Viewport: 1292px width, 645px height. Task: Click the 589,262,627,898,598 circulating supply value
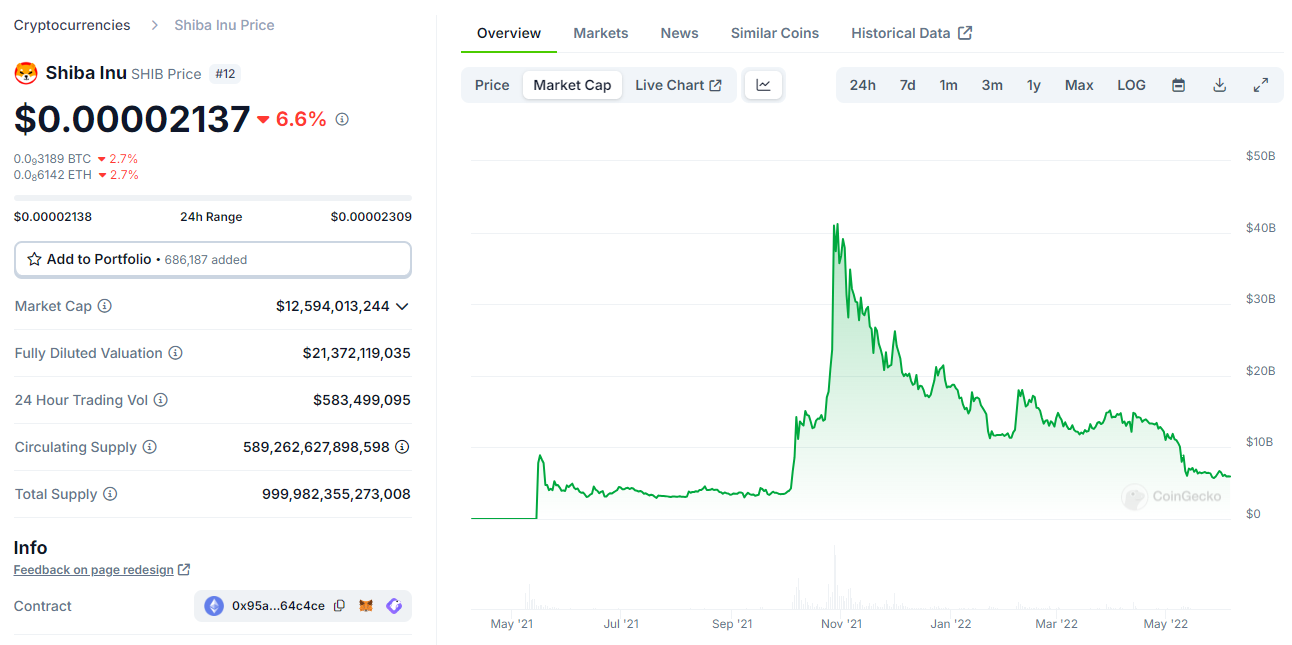(x=316, y=447)
